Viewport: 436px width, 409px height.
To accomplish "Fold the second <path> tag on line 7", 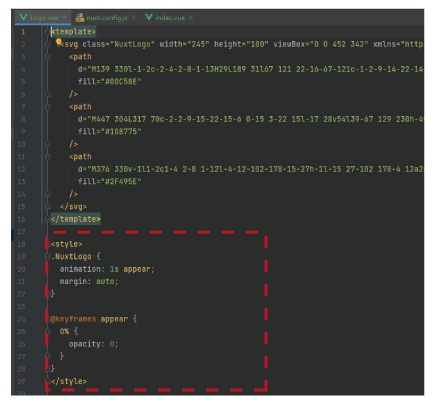I will pyautogui.click(x=47, y=107).
